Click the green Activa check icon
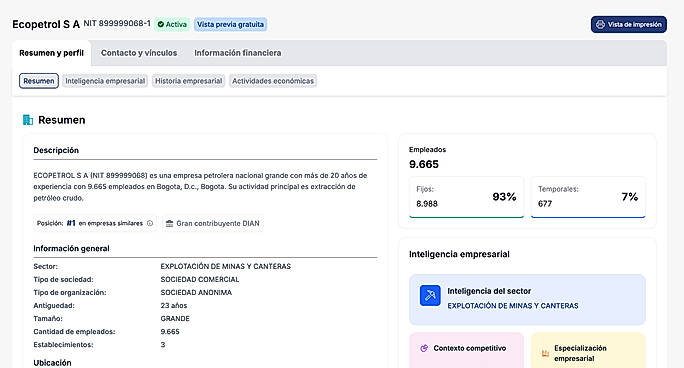 coord(161,24)
